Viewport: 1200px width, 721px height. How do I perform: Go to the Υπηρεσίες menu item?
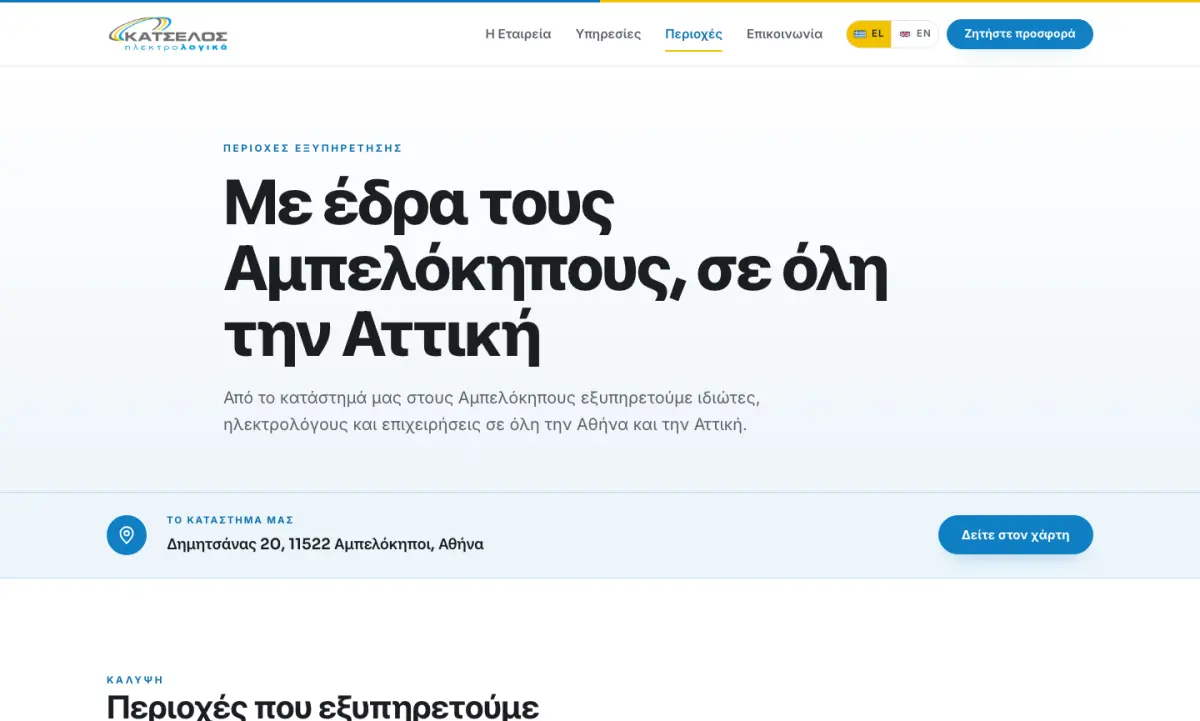(x=608, y=34)
